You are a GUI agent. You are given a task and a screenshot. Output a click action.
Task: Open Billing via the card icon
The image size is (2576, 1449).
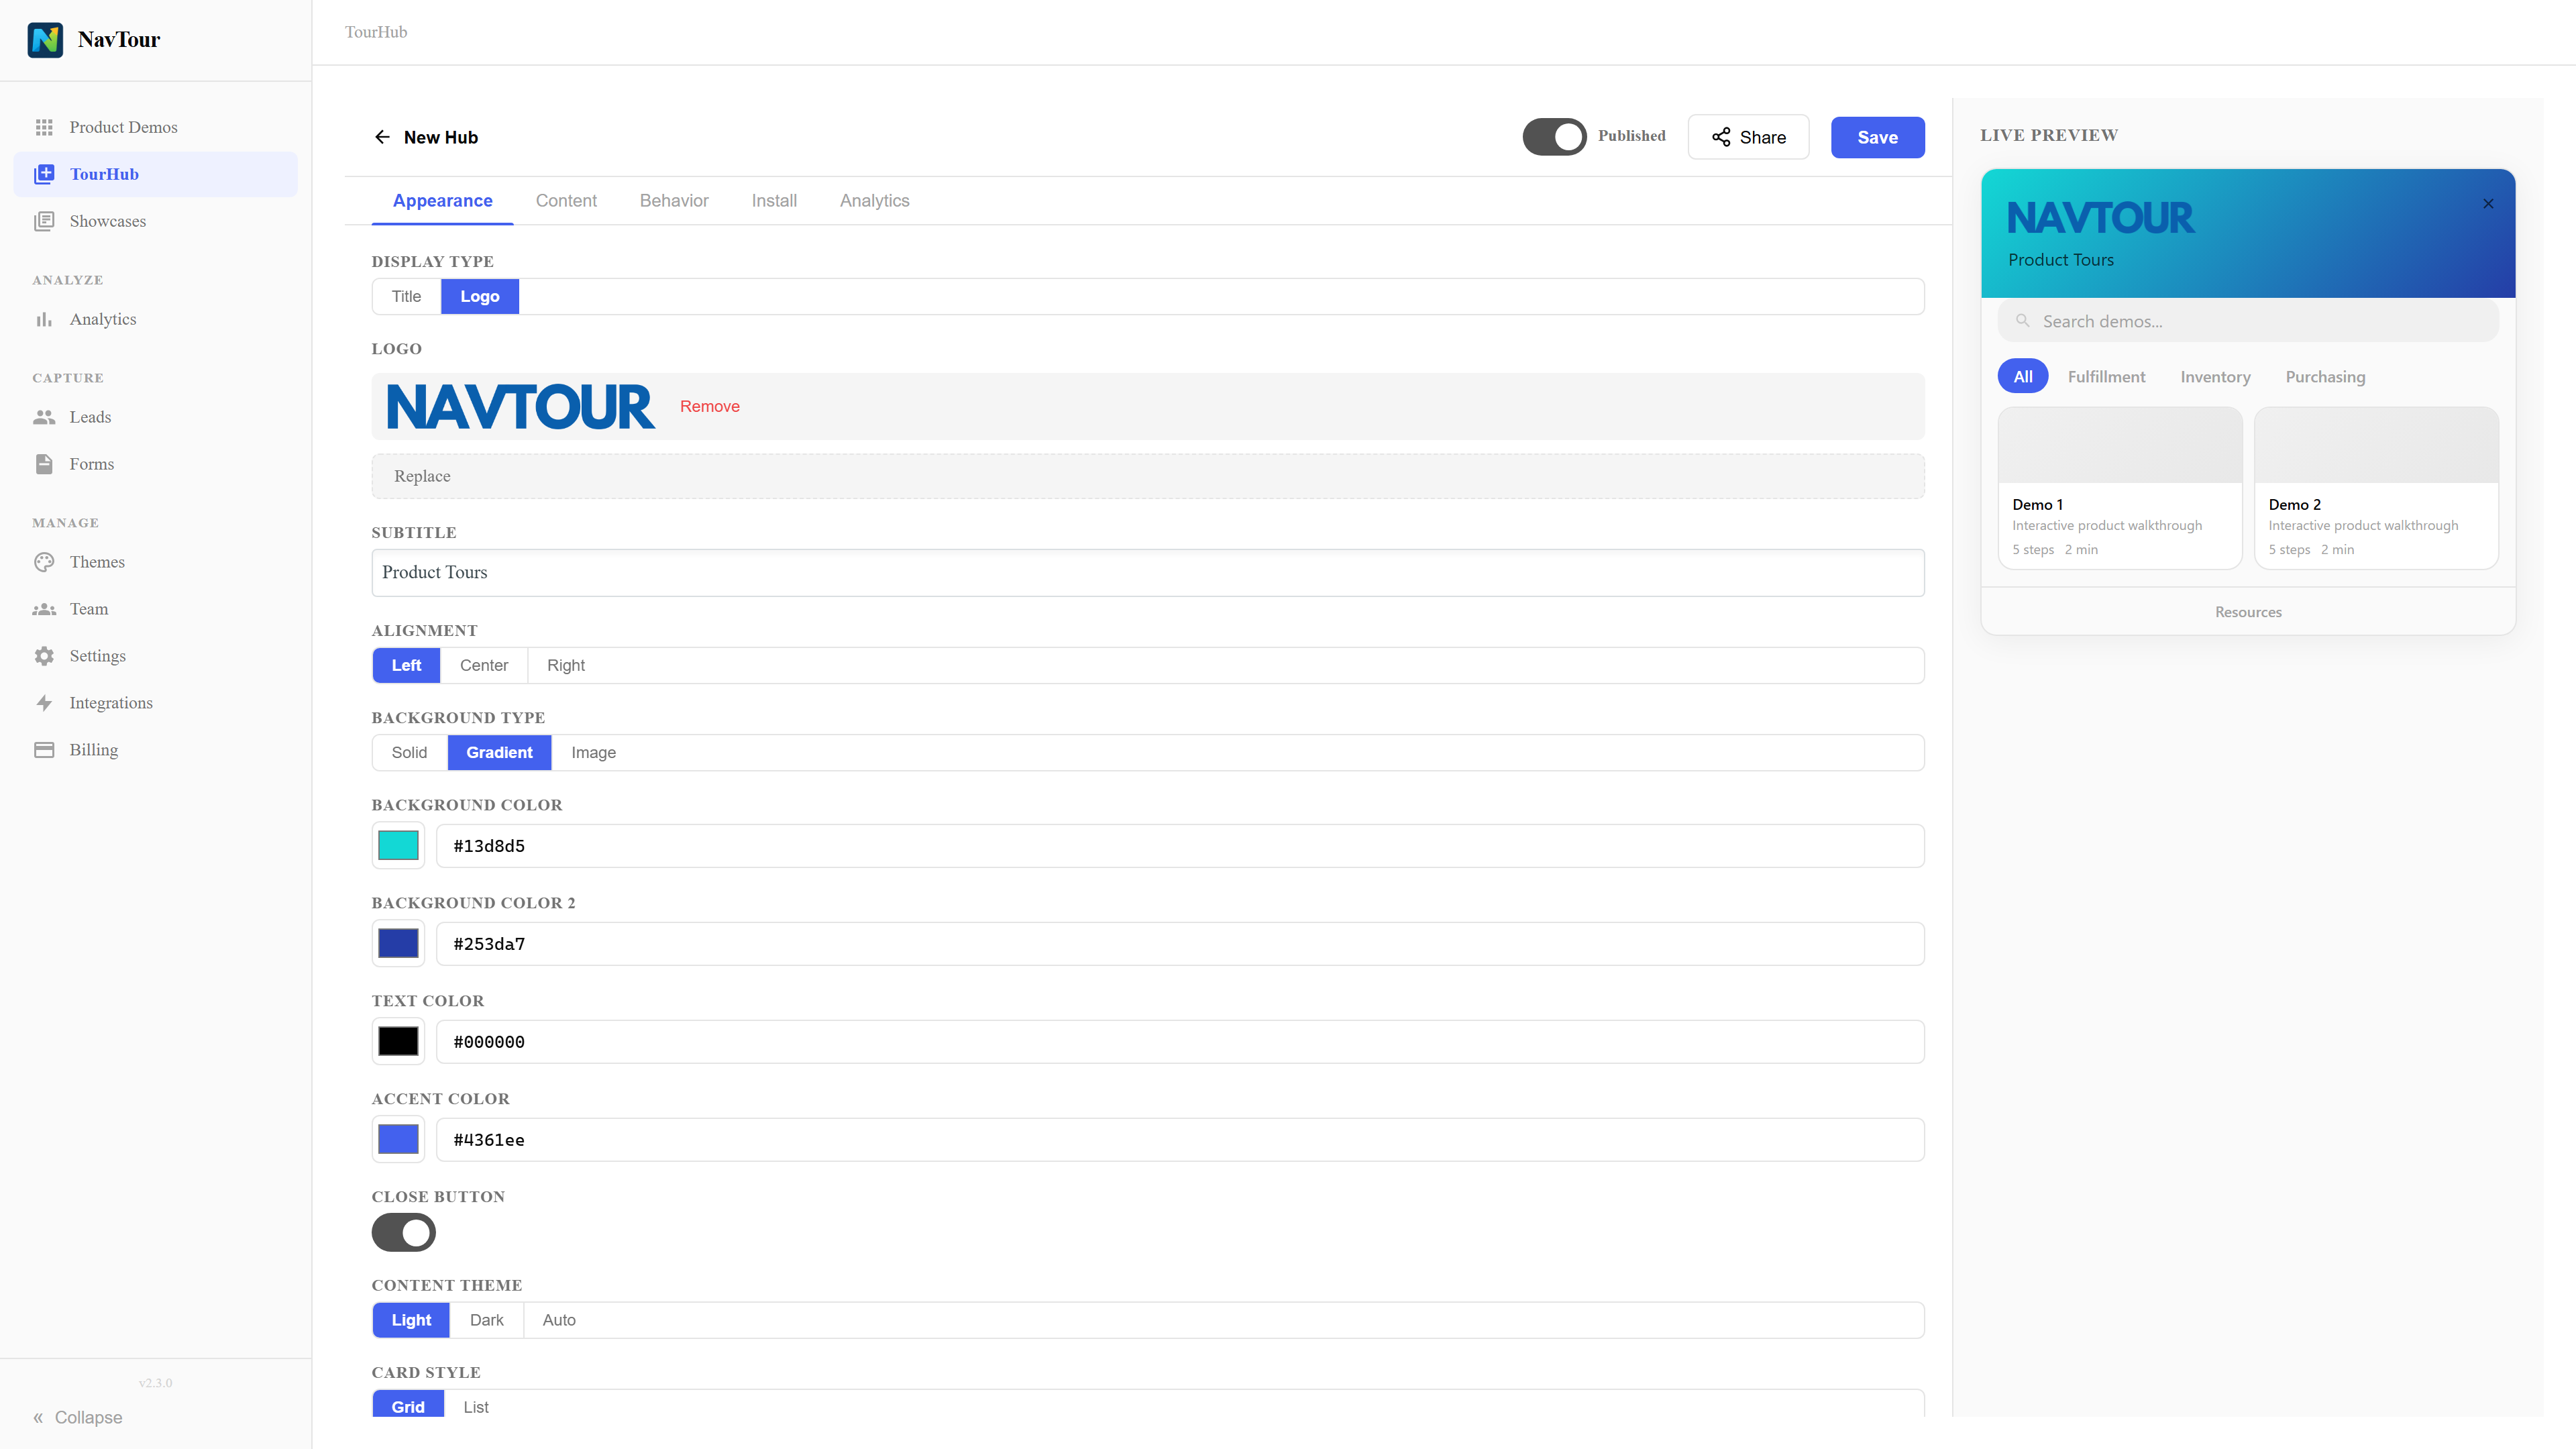tap(45, 749)
